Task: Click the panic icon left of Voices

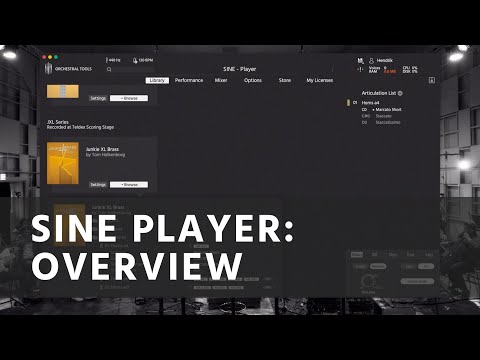Action: click(x=360, y=69)
